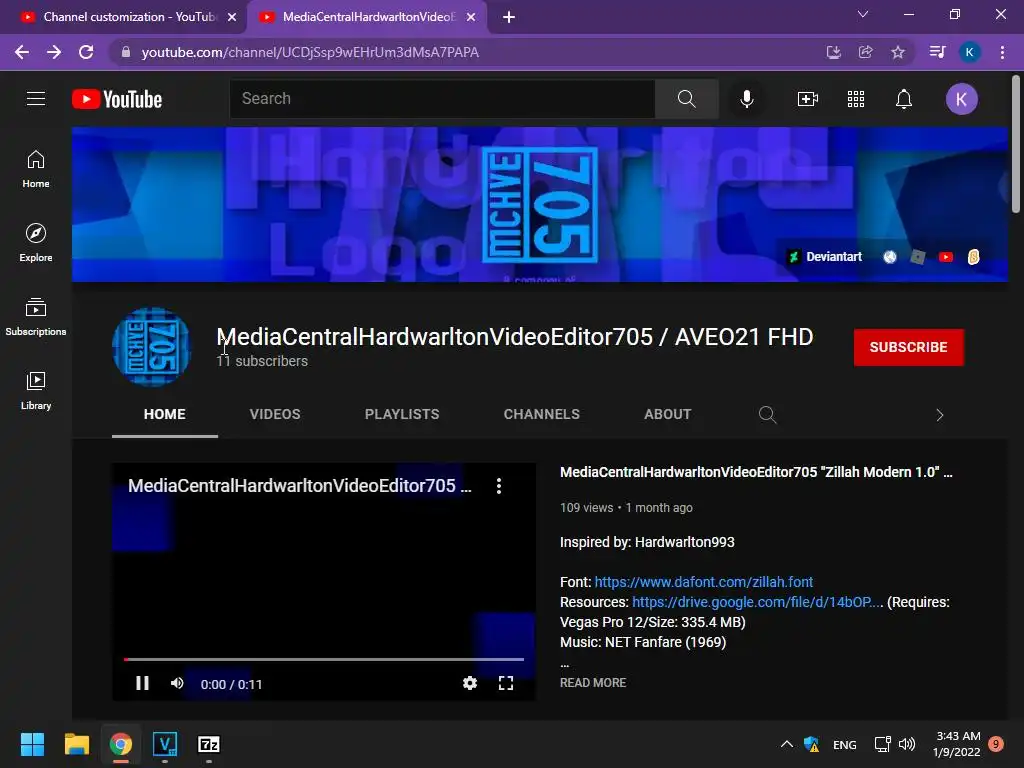
Task: Click the share page icon in toolbar
Action: (x=865, y=52)
